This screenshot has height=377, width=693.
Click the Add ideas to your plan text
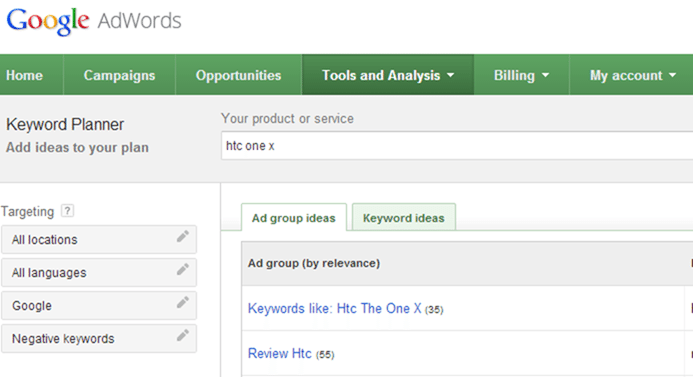77,147
